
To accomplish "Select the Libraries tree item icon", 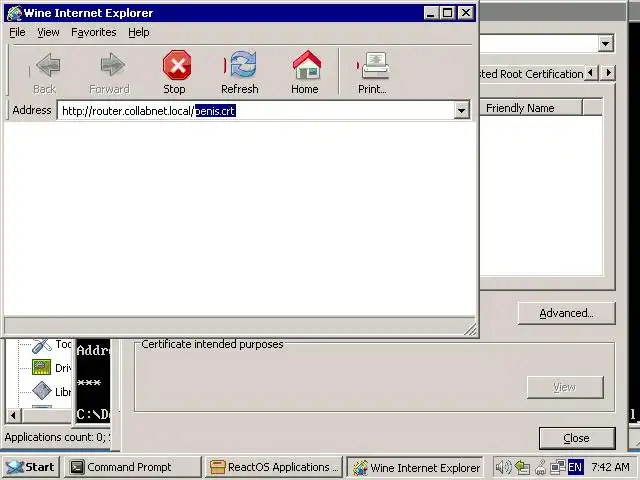I will pos(42,391).
